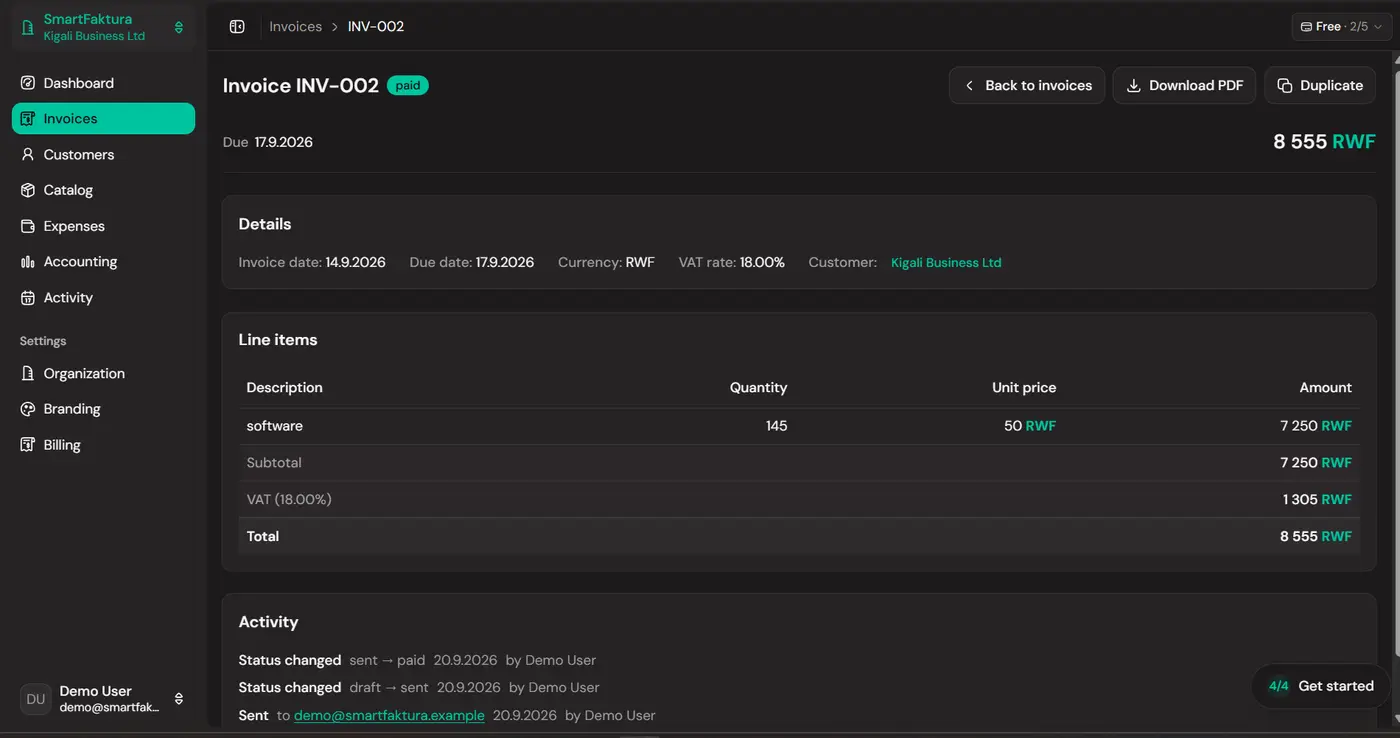Click the demo@smartfaktura.example email link
The width and height of the screenshot is (1400, 738).
point(389,715)
